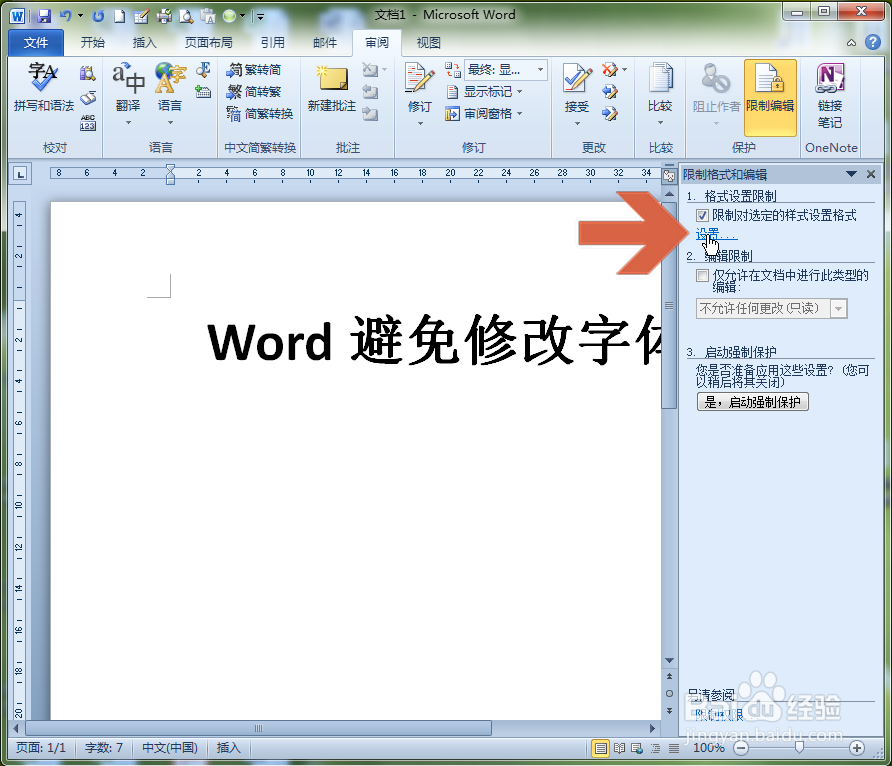Click the language indicator in status bar
This screenshot has width=892, height=766.
[170, 748]
